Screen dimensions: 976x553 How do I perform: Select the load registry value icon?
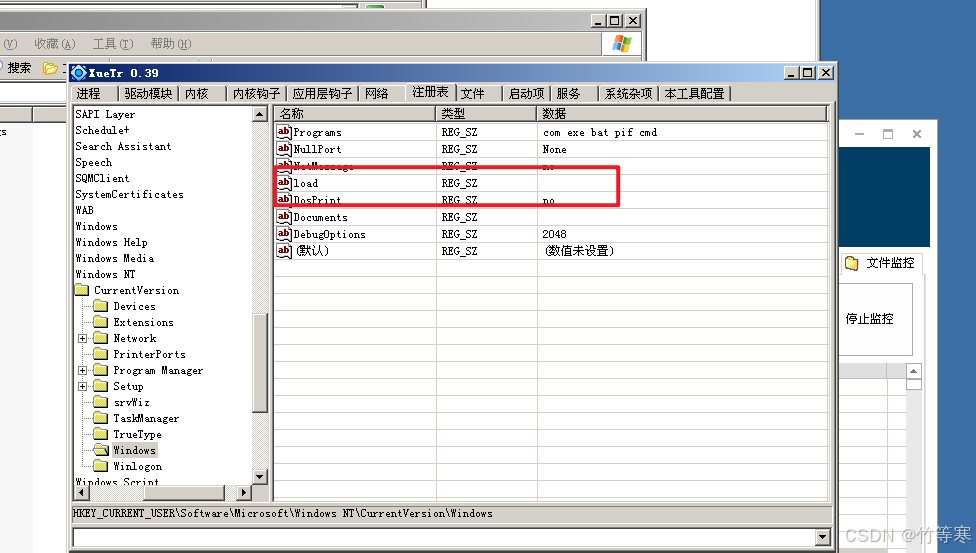(x=284, y=183)
